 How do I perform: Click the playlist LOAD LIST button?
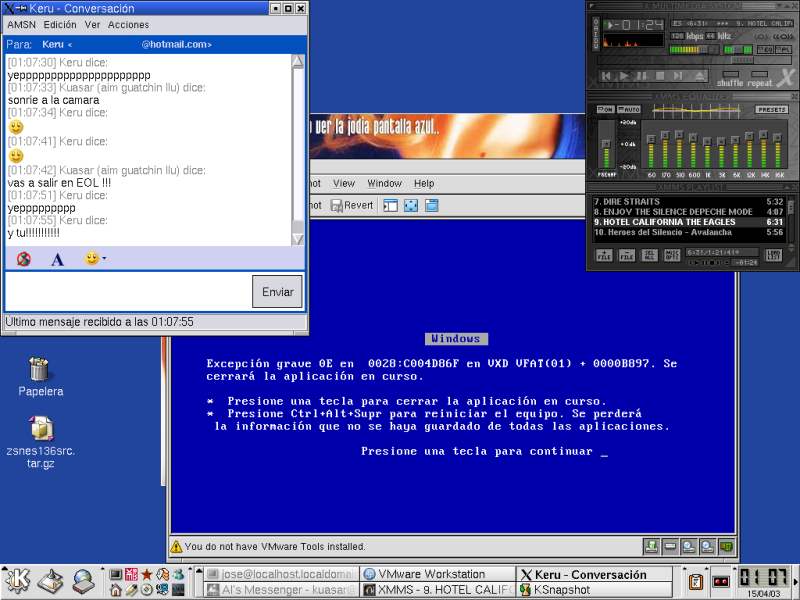point(773,255)
